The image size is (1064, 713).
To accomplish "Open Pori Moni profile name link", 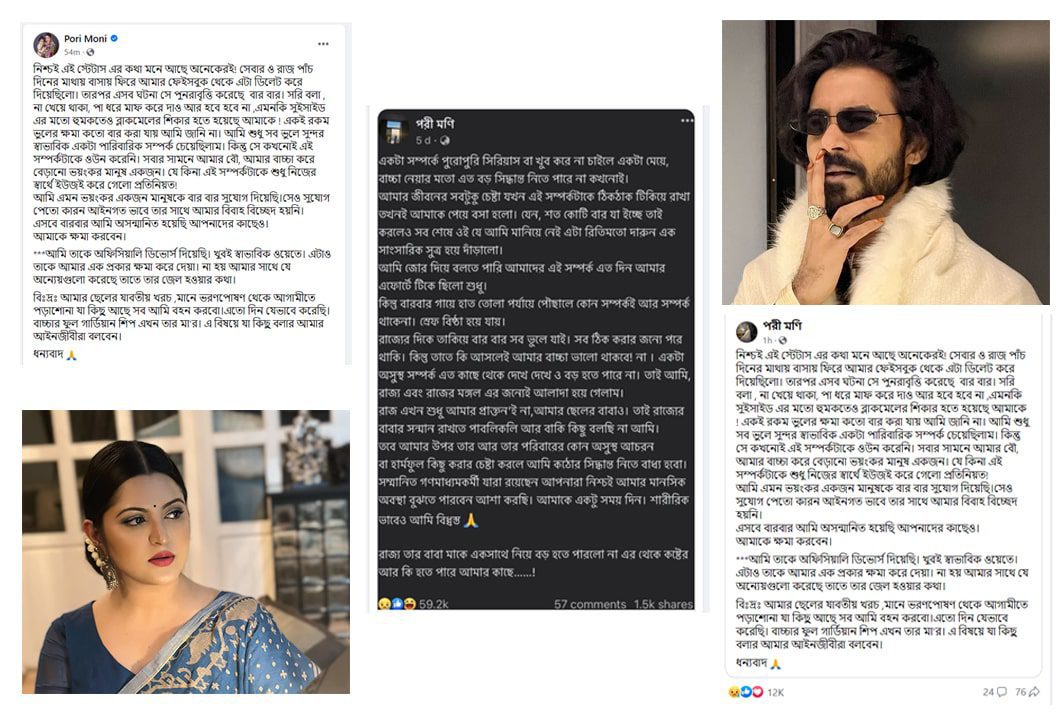I will [x=86, y=39].
